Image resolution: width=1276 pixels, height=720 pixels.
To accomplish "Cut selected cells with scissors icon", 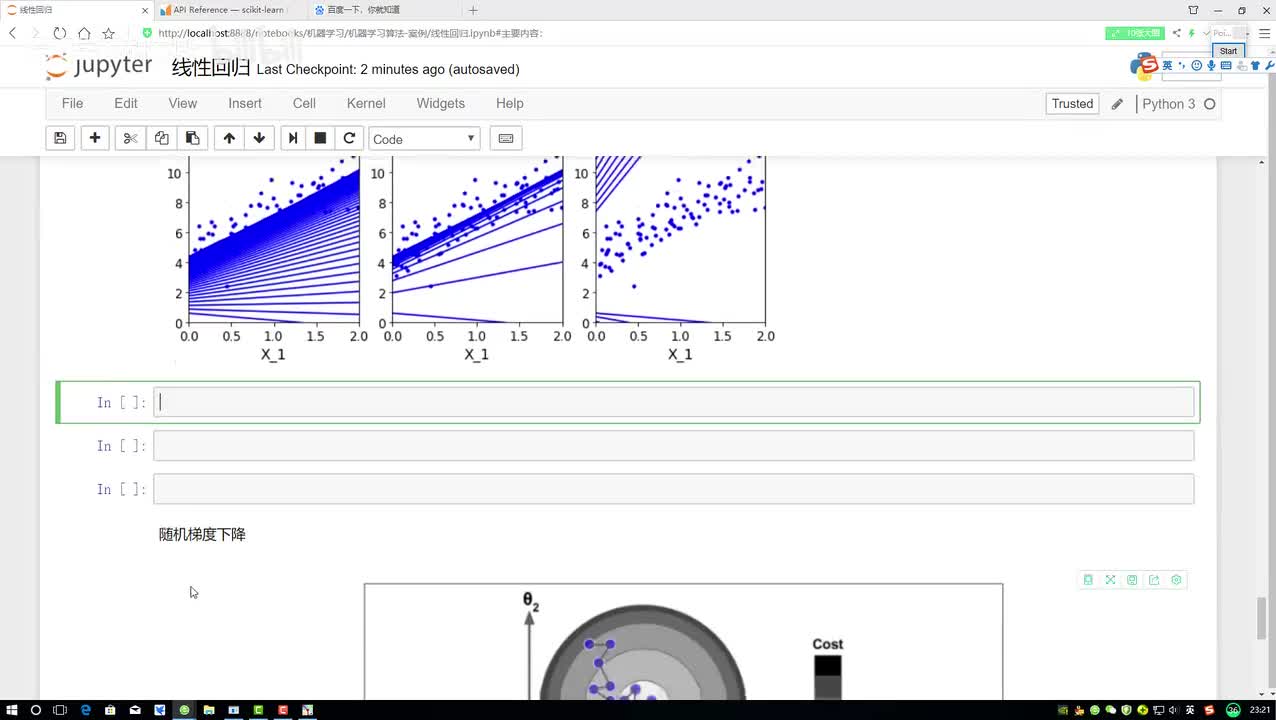I will click(130, 138).
